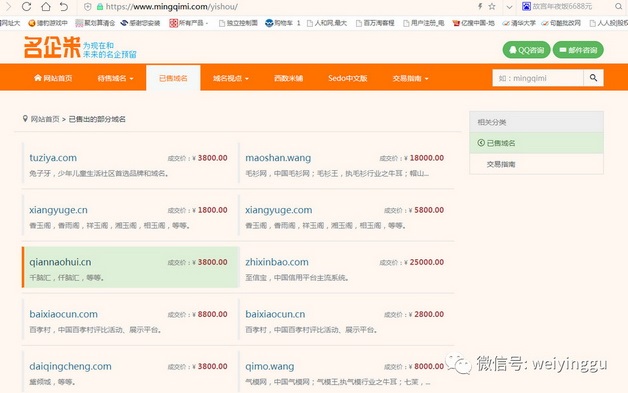Bookmark page with the star icon
Viewport: 628px width, 393px height.
coord(492,6)
